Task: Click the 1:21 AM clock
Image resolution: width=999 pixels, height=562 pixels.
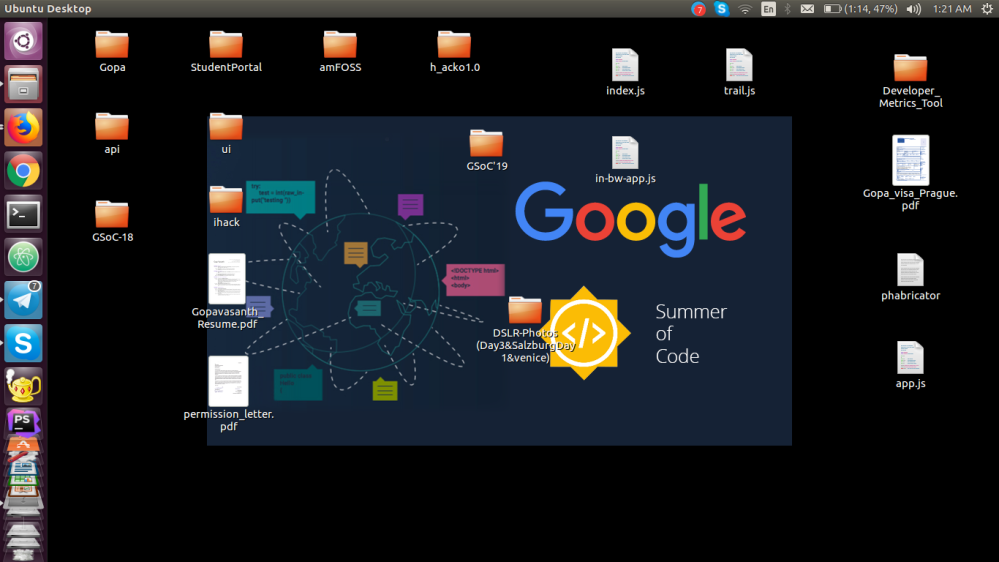Action: click(952, 9)
